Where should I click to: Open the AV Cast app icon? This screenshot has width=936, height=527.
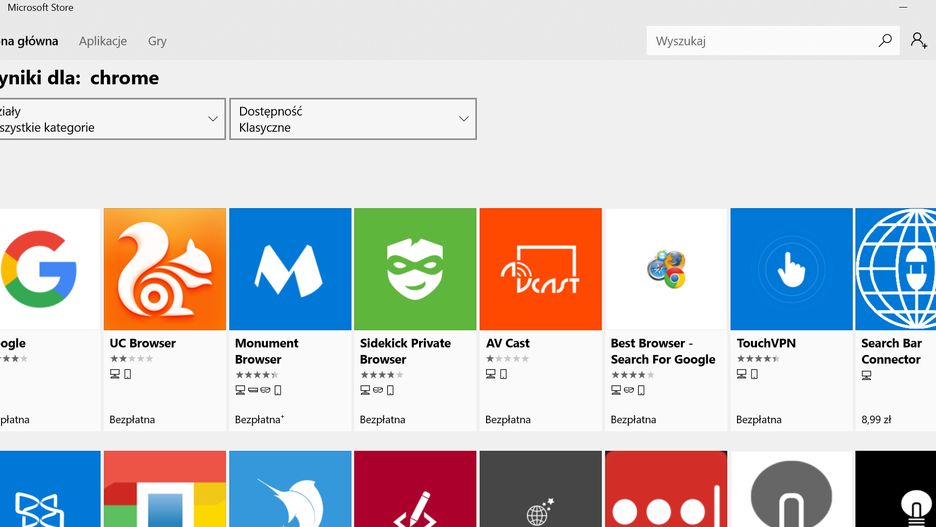(540, 269)
